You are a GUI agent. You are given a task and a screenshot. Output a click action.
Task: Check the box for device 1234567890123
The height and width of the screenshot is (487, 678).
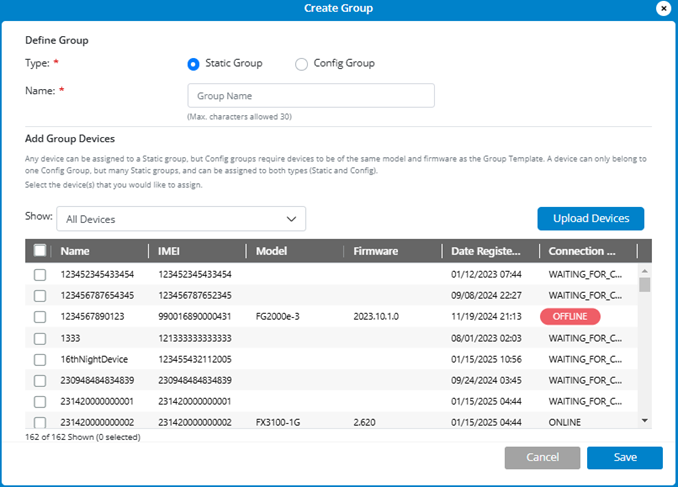pyautogui.click(x=40, y=316)
